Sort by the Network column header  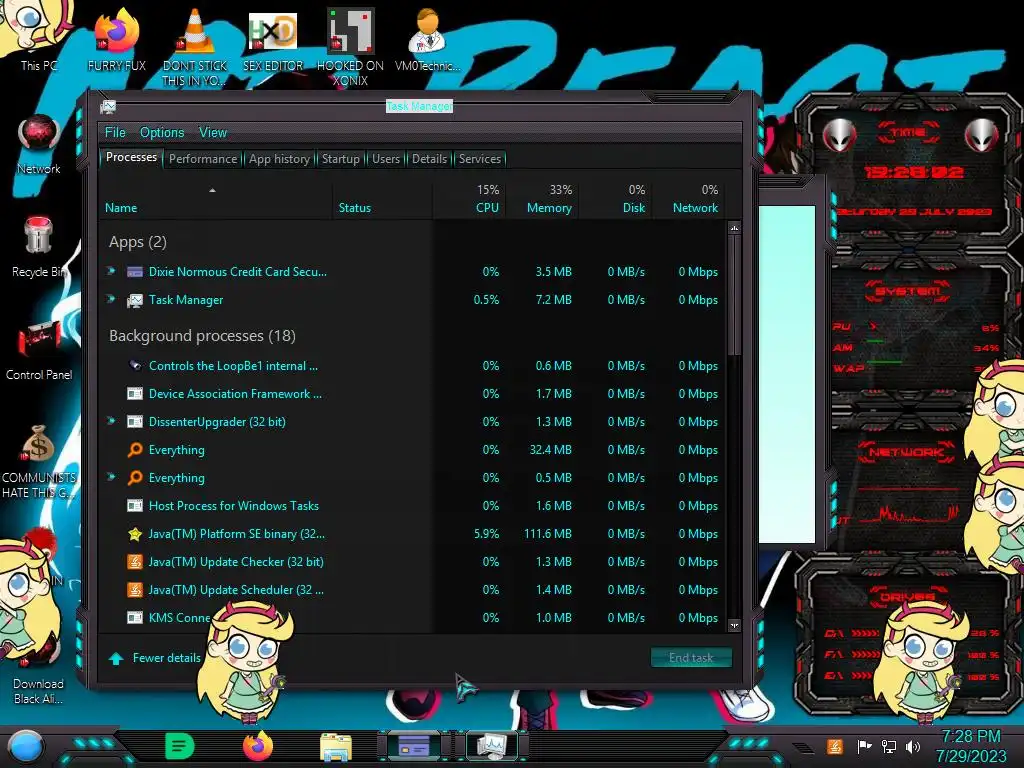pyautogui.click(x=689, y=199)
